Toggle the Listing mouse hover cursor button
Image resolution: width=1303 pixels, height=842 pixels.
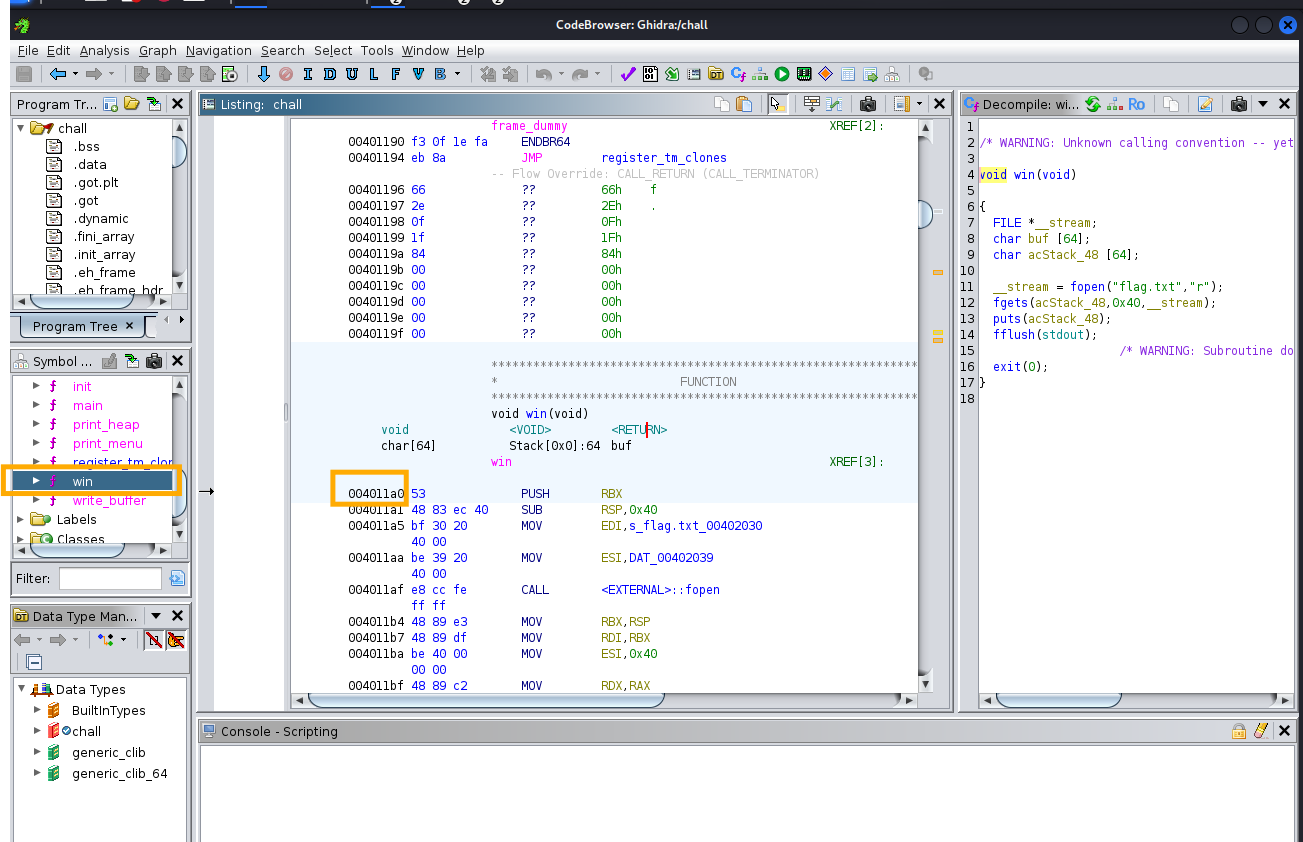(x=777, y=104)
